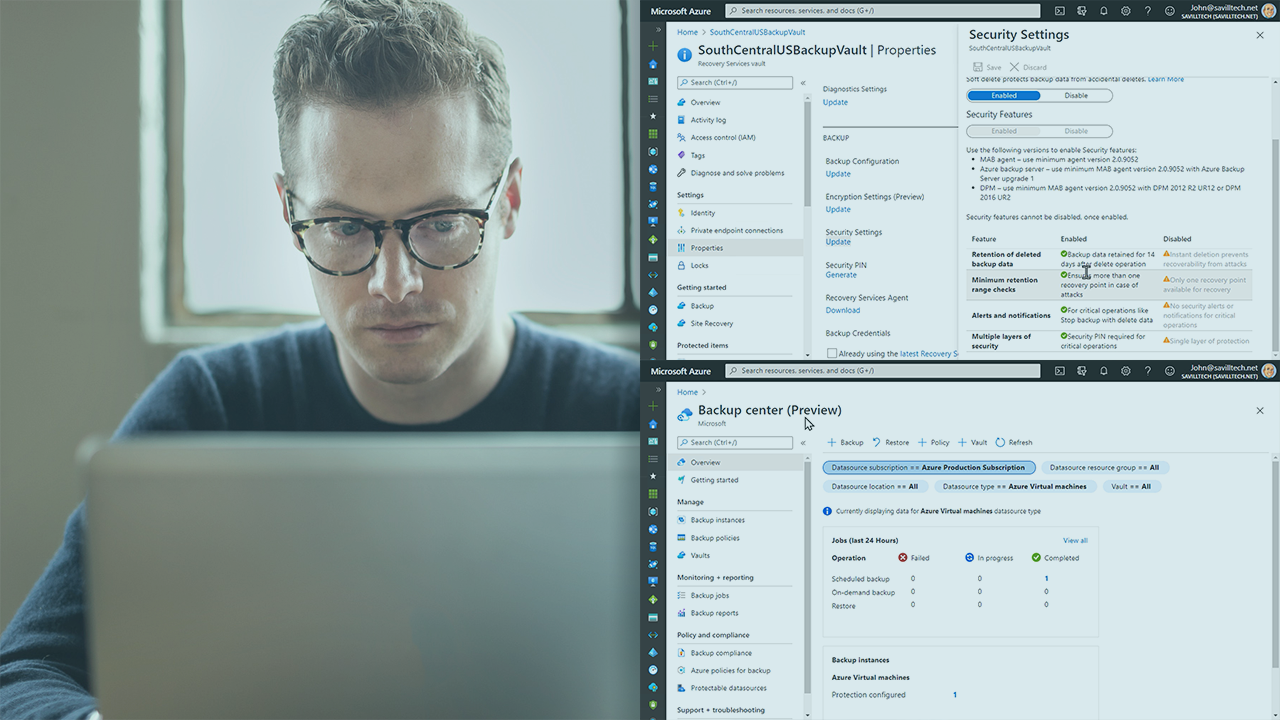The width and height of the screenshot is (1280, 720).
Task: Click the Refresh icon in Backup center toolbar
Action: (x=1000, y=442)
